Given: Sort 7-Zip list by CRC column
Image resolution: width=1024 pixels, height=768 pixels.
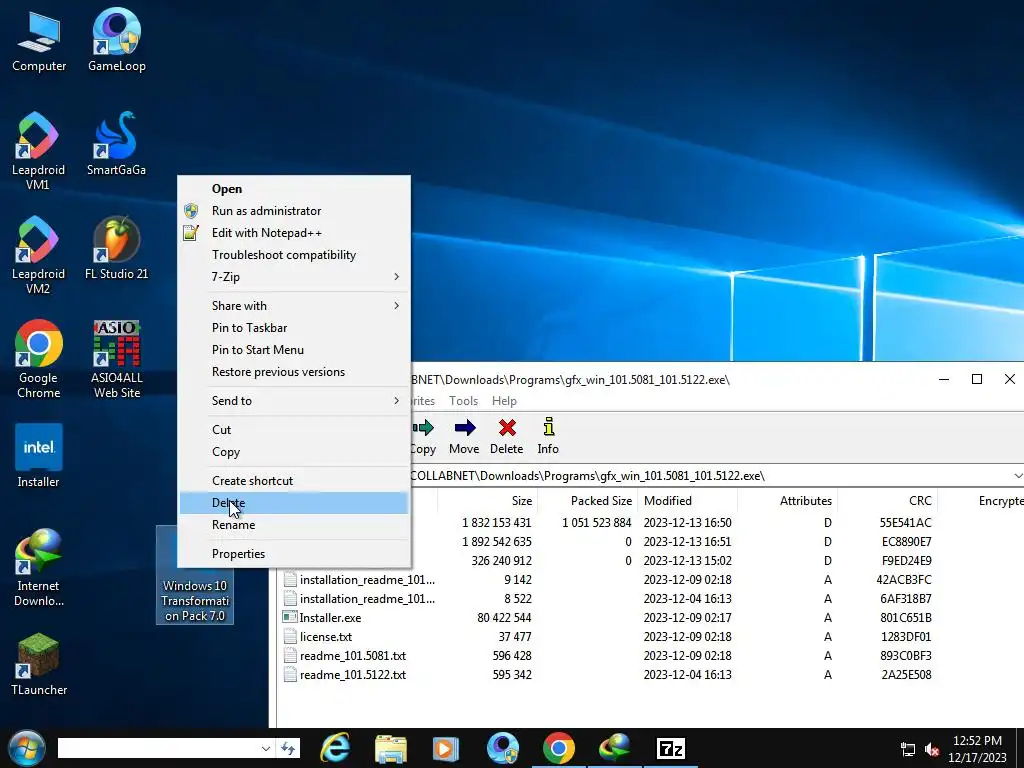Looking at the screenshot, I should coord(888,501).
